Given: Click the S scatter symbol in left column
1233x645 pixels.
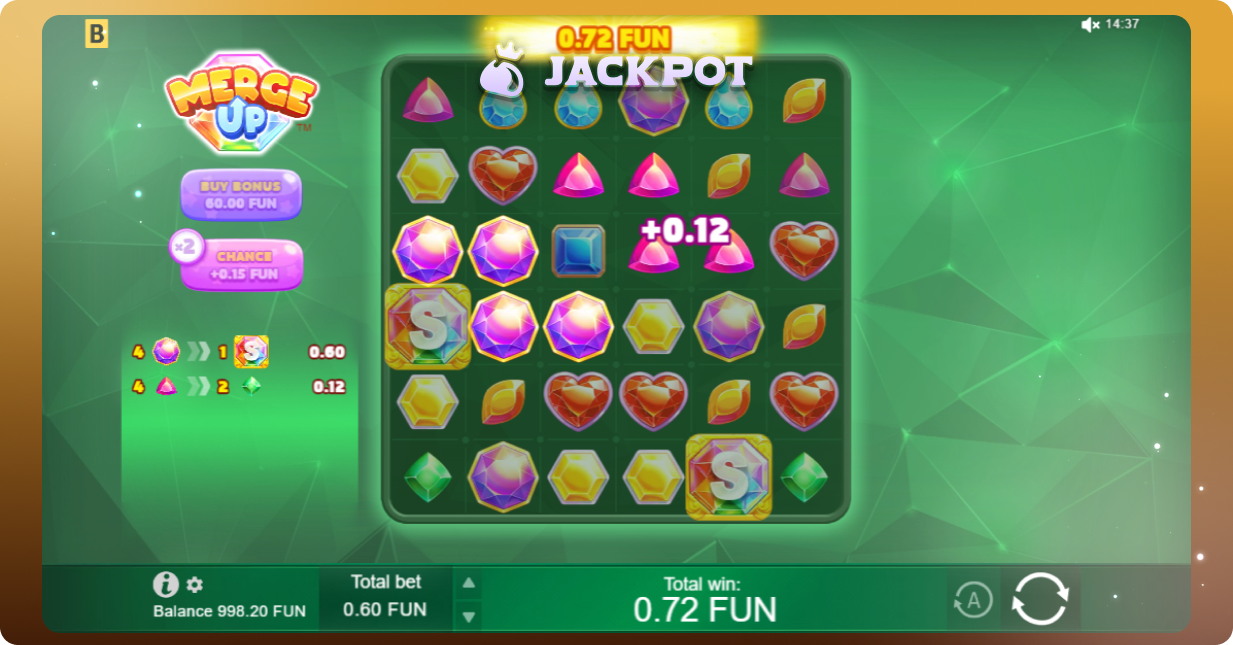Looking at the screenshot, I should tap(427, 326).
